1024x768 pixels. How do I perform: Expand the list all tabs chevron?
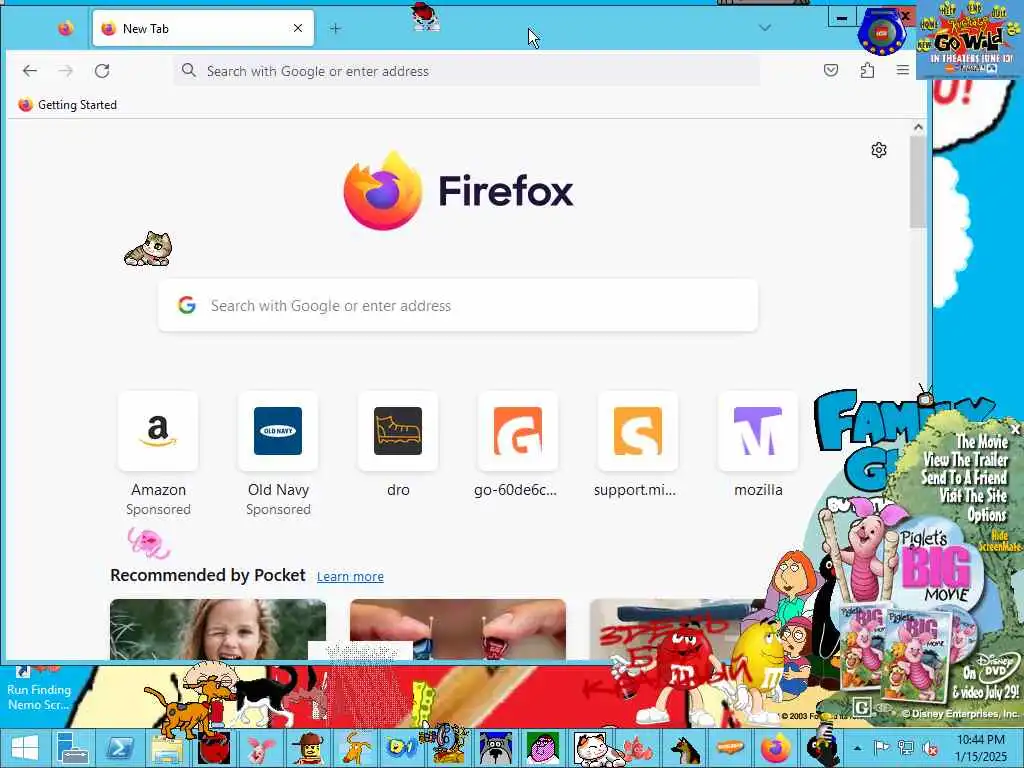[765, 28]
